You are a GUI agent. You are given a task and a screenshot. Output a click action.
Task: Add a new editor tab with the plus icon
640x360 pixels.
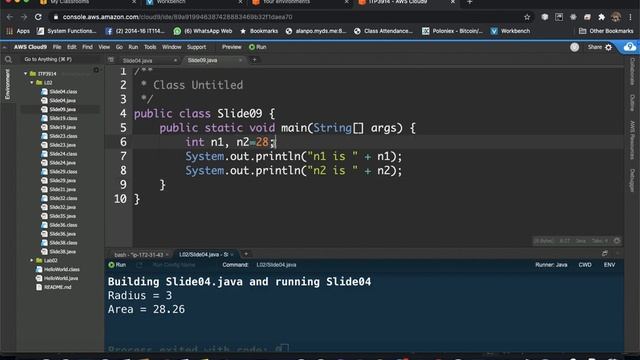tap(254, 60)
